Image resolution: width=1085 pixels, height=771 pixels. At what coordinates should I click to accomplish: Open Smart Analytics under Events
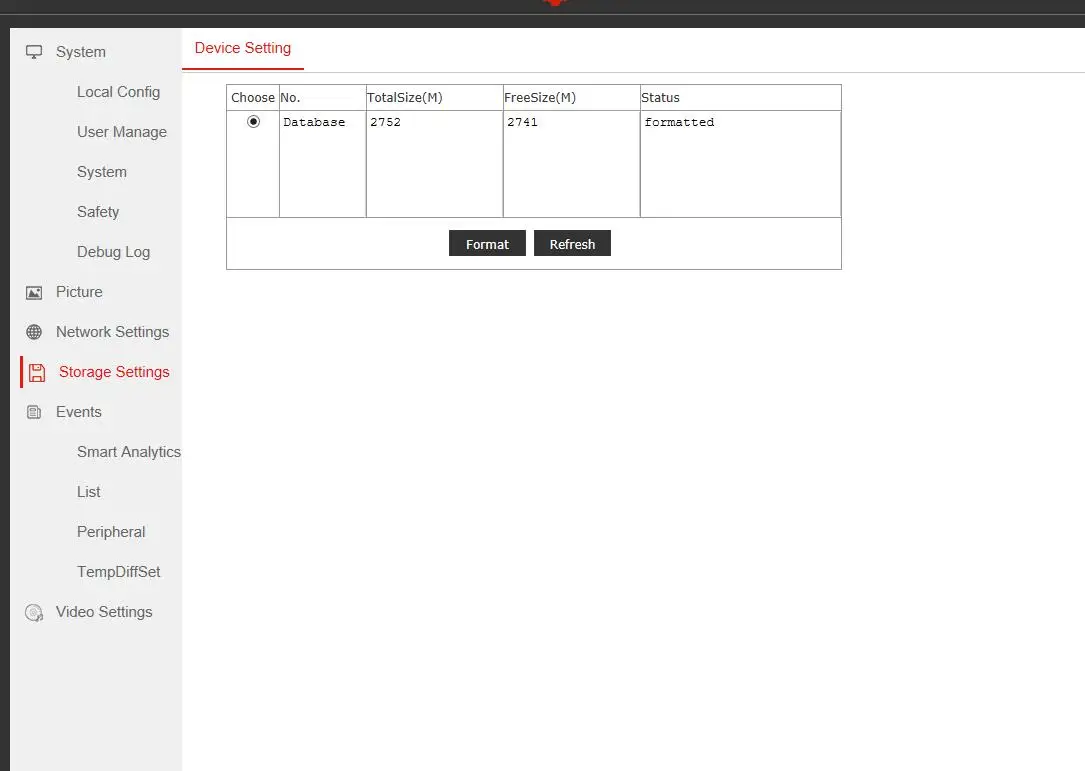pos(128,452)
